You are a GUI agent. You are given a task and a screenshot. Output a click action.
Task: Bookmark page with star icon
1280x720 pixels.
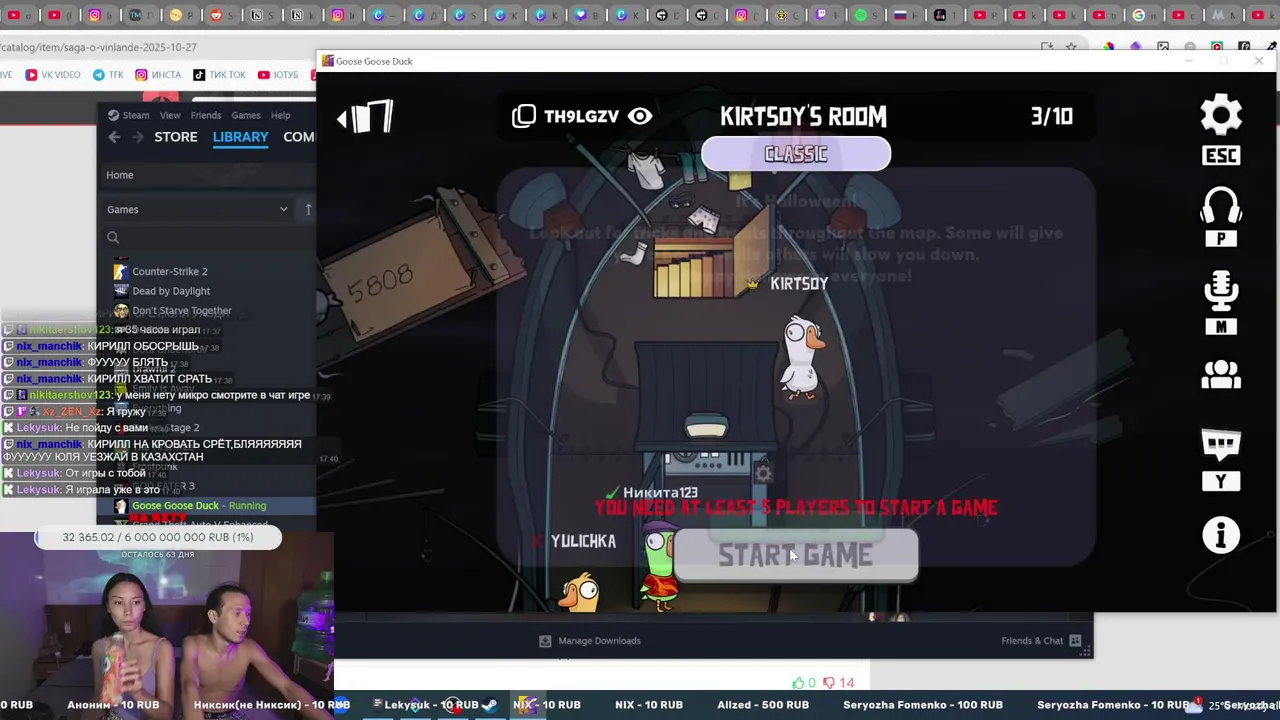tap(1071, 47)
